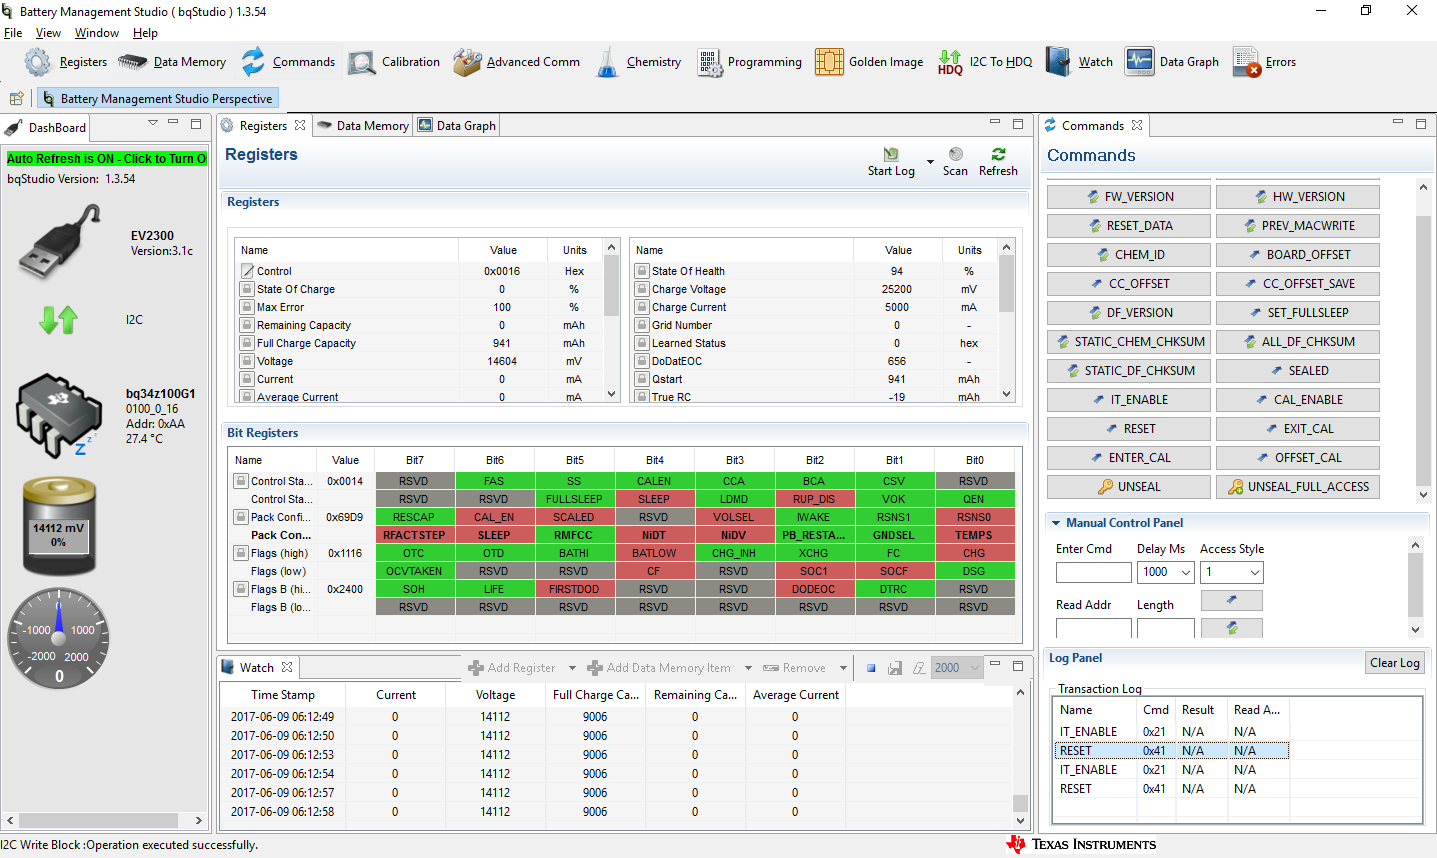Open the Access Style dropdown
Screen dimensions: 1437x858
point(1255,572)
